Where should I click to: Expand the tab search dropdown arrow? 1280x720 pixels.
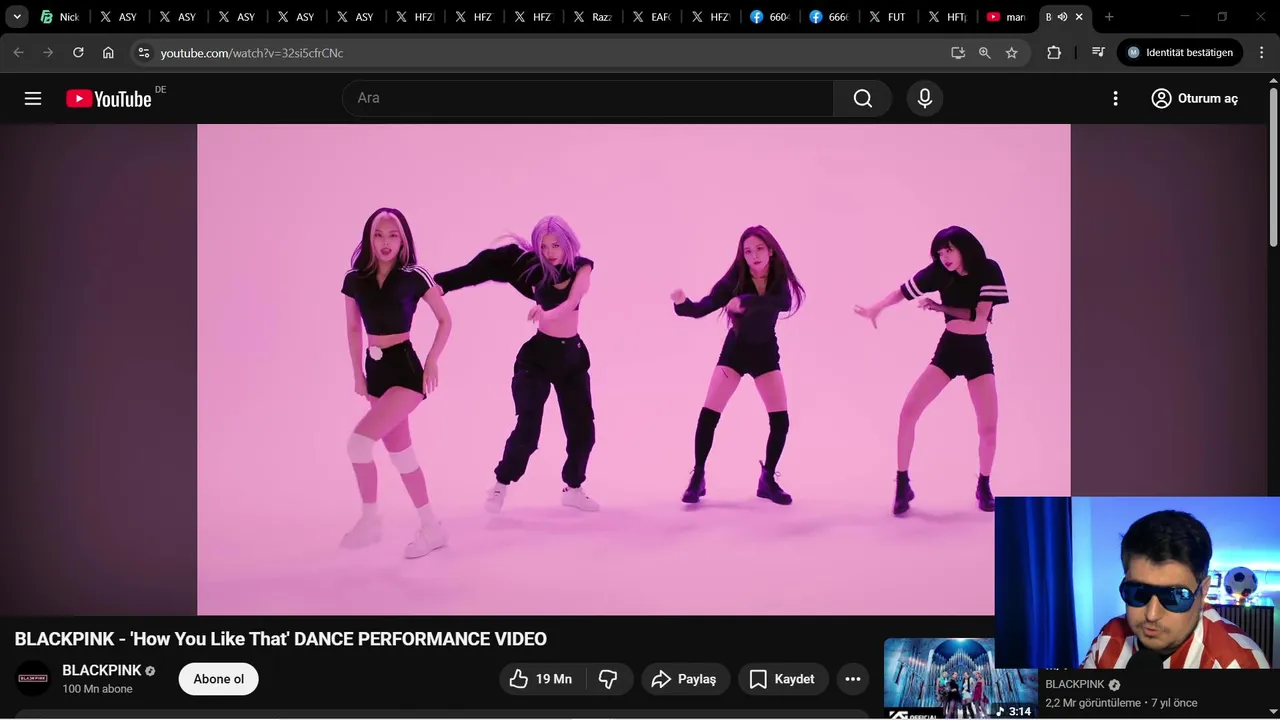[17, 17]
